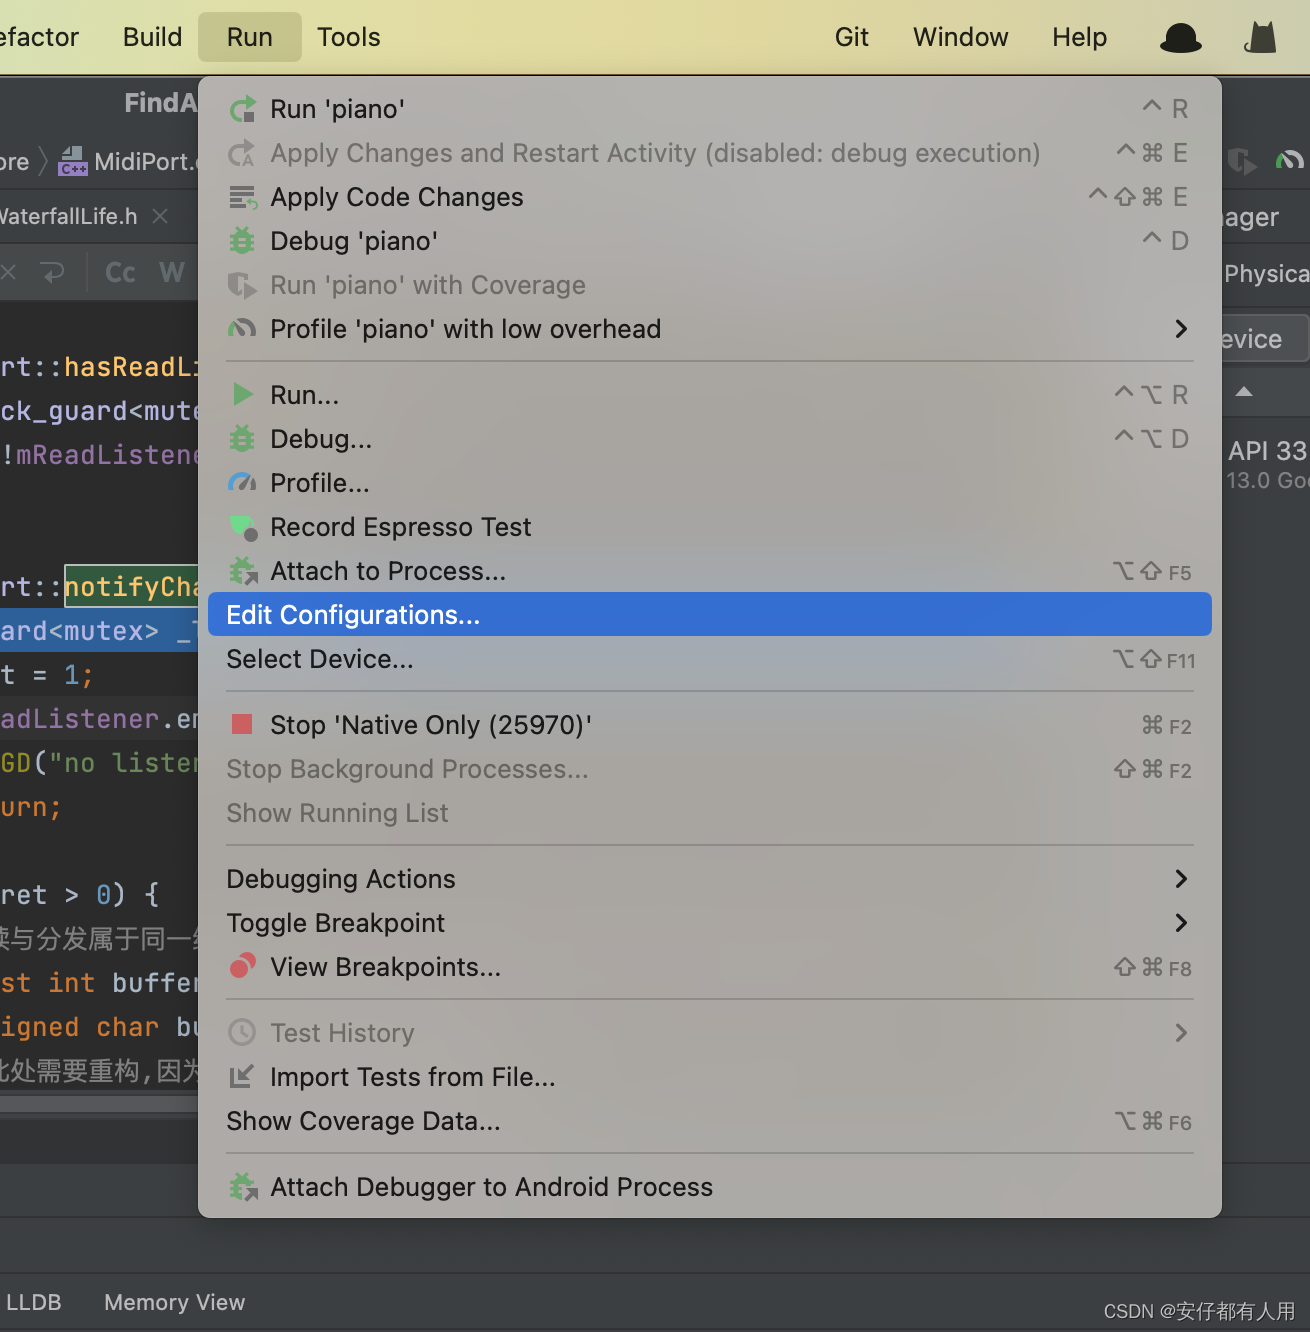1310x1332 pixels.
Task: Click the Run 'piano' green arrow icon
Action: pos(242,109)
